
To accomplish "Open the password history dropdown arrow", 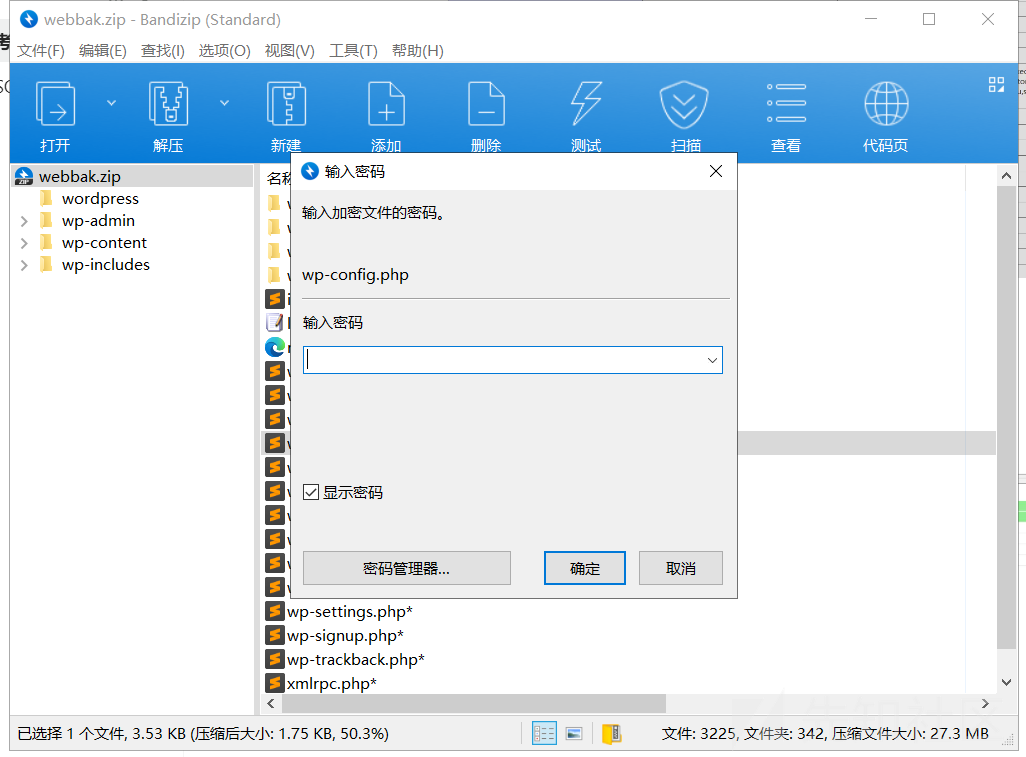I will pyautogui.click(x=712, y=361).
